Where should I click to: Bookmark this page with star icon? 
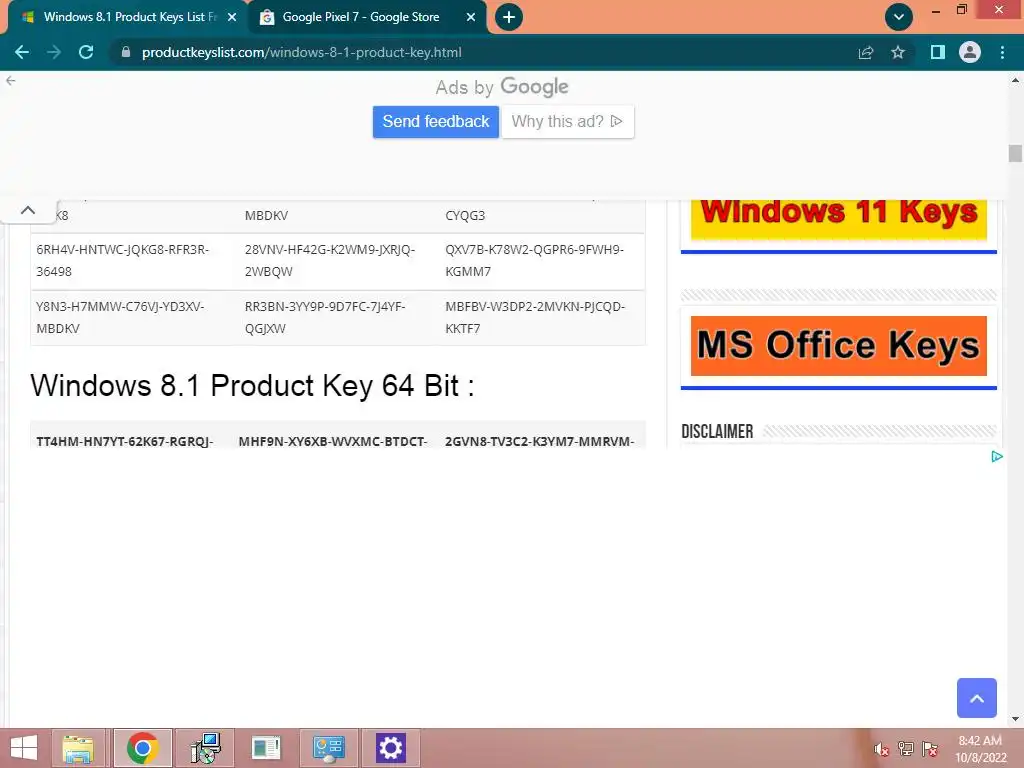pos(898,52)
